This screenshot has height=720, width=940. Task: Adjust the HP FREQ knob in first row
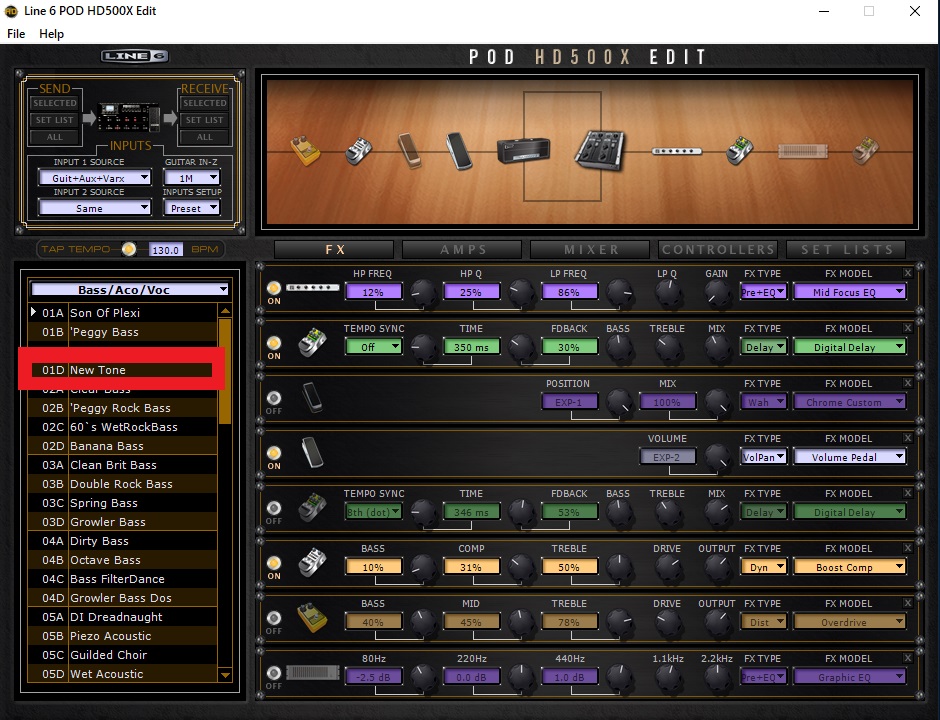(424, 293)
